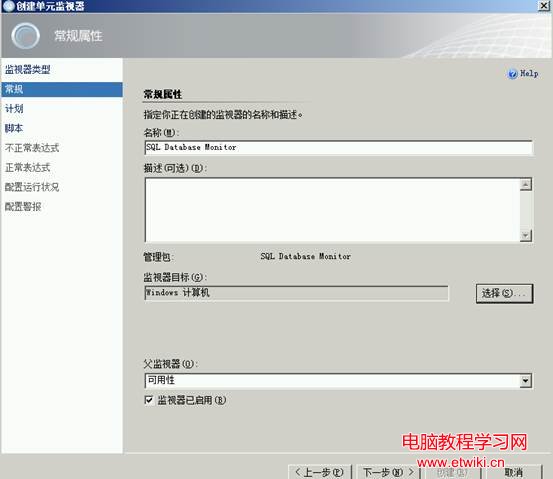
Task: Click the 取消 cancel button
Action: pyautogui.click(x=514, y=472)
